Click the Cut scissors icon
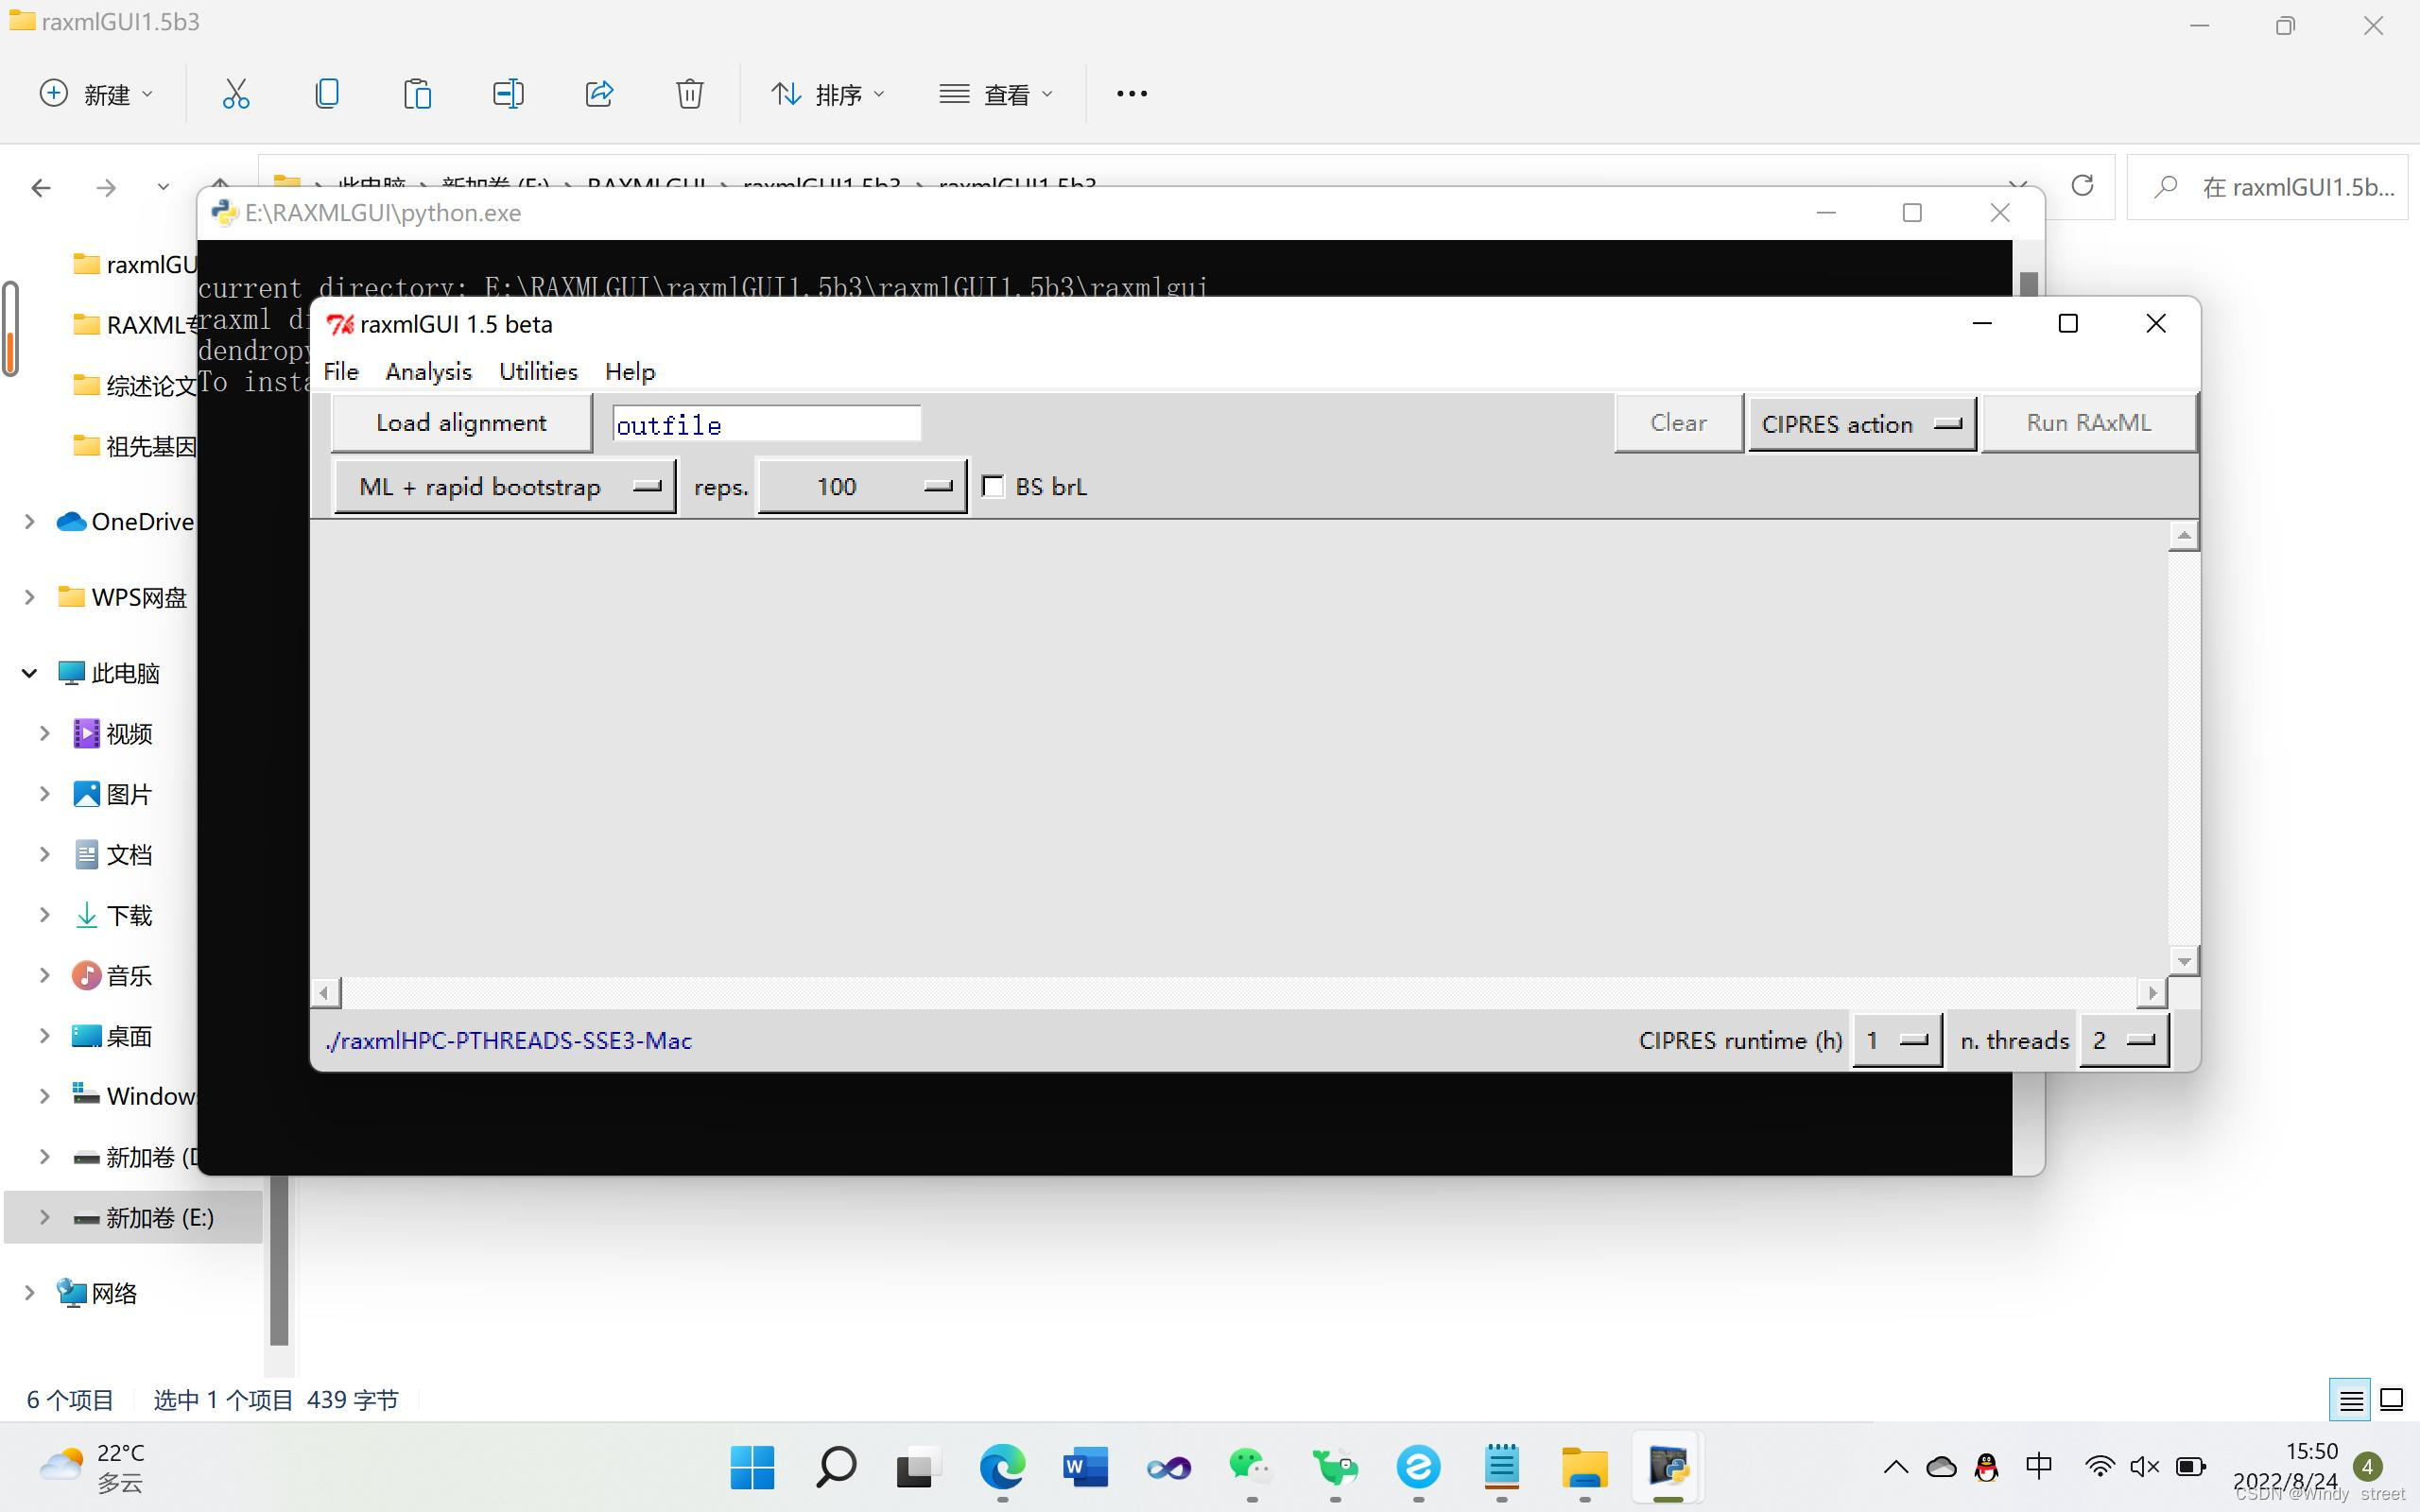The height and width of the screenshot is (1512, 2420). (x=236, y=94)
